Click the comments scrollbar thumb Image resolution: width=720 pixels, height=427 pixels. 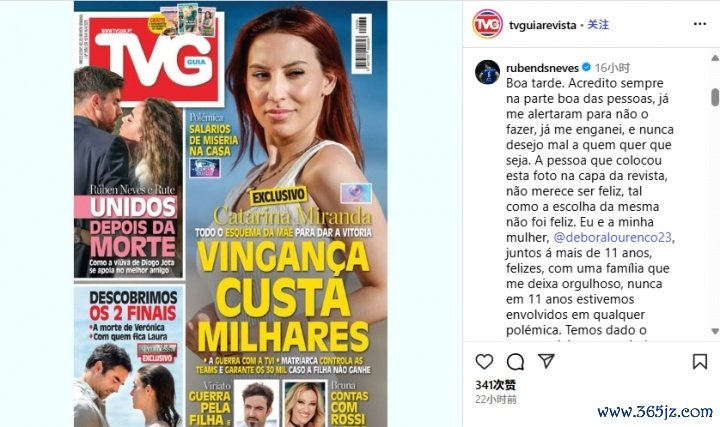(x=715, y=97)
